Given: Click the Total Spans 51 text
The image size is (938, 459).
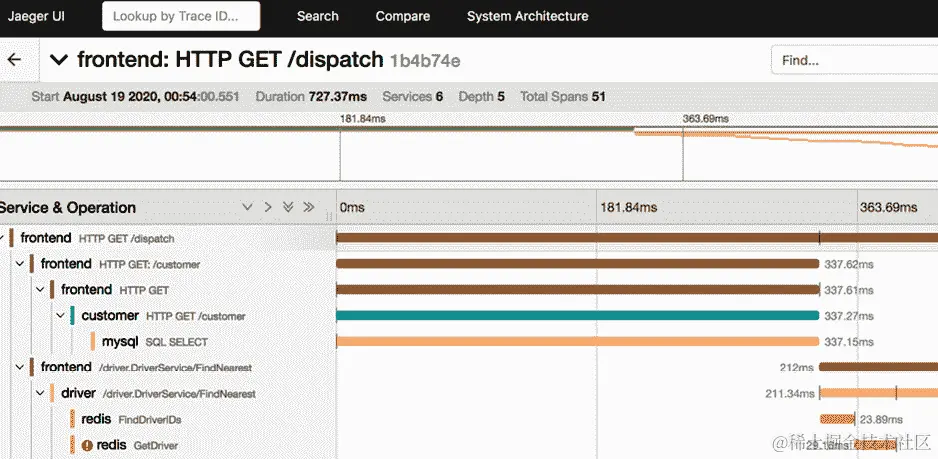Looking at the screenshot, I should (562, 96).
